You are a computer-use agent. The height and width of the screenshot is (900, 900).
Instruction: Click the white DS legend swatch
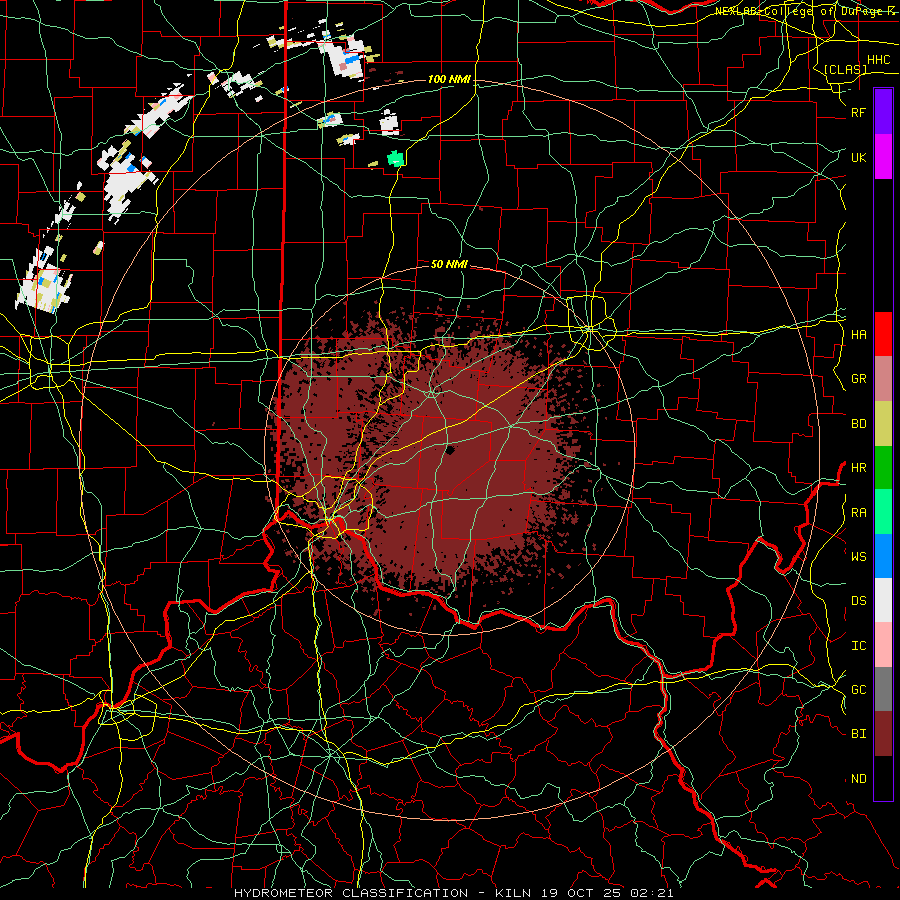point(883,600)
